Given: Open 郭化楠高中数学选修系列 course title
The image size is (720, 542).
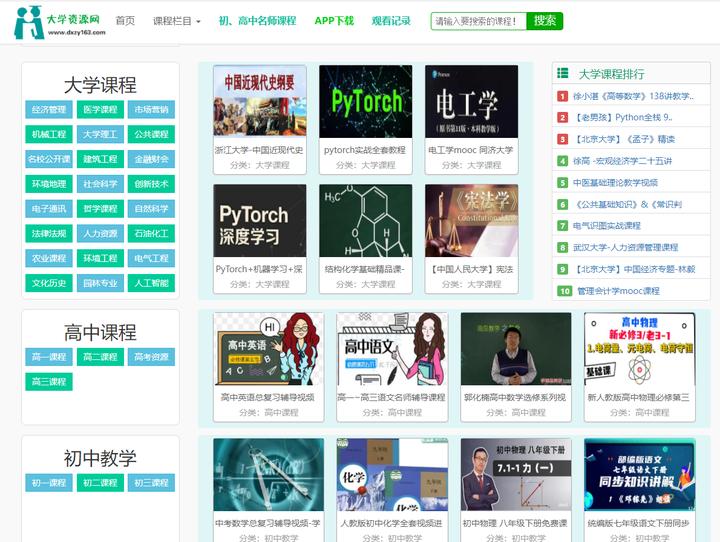Looking at the screenshot, I should pyautogui.click(x=515, y=397).
